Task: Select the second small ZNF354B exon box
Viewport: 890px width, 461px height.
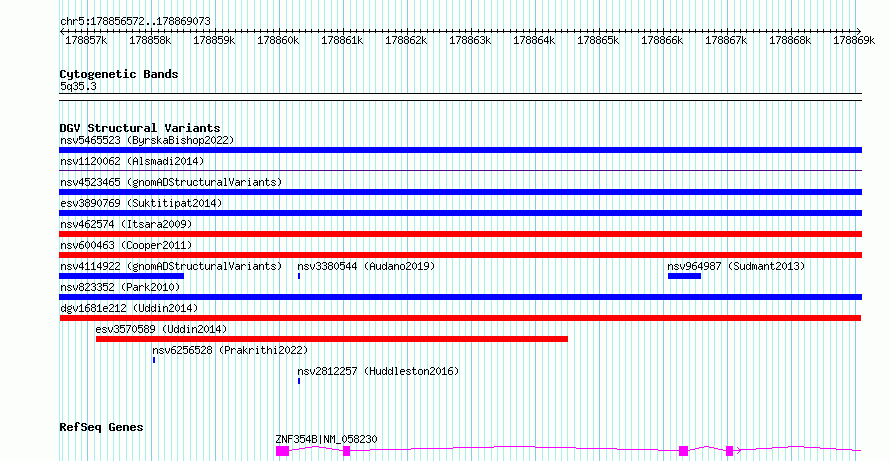Action: 347,451
